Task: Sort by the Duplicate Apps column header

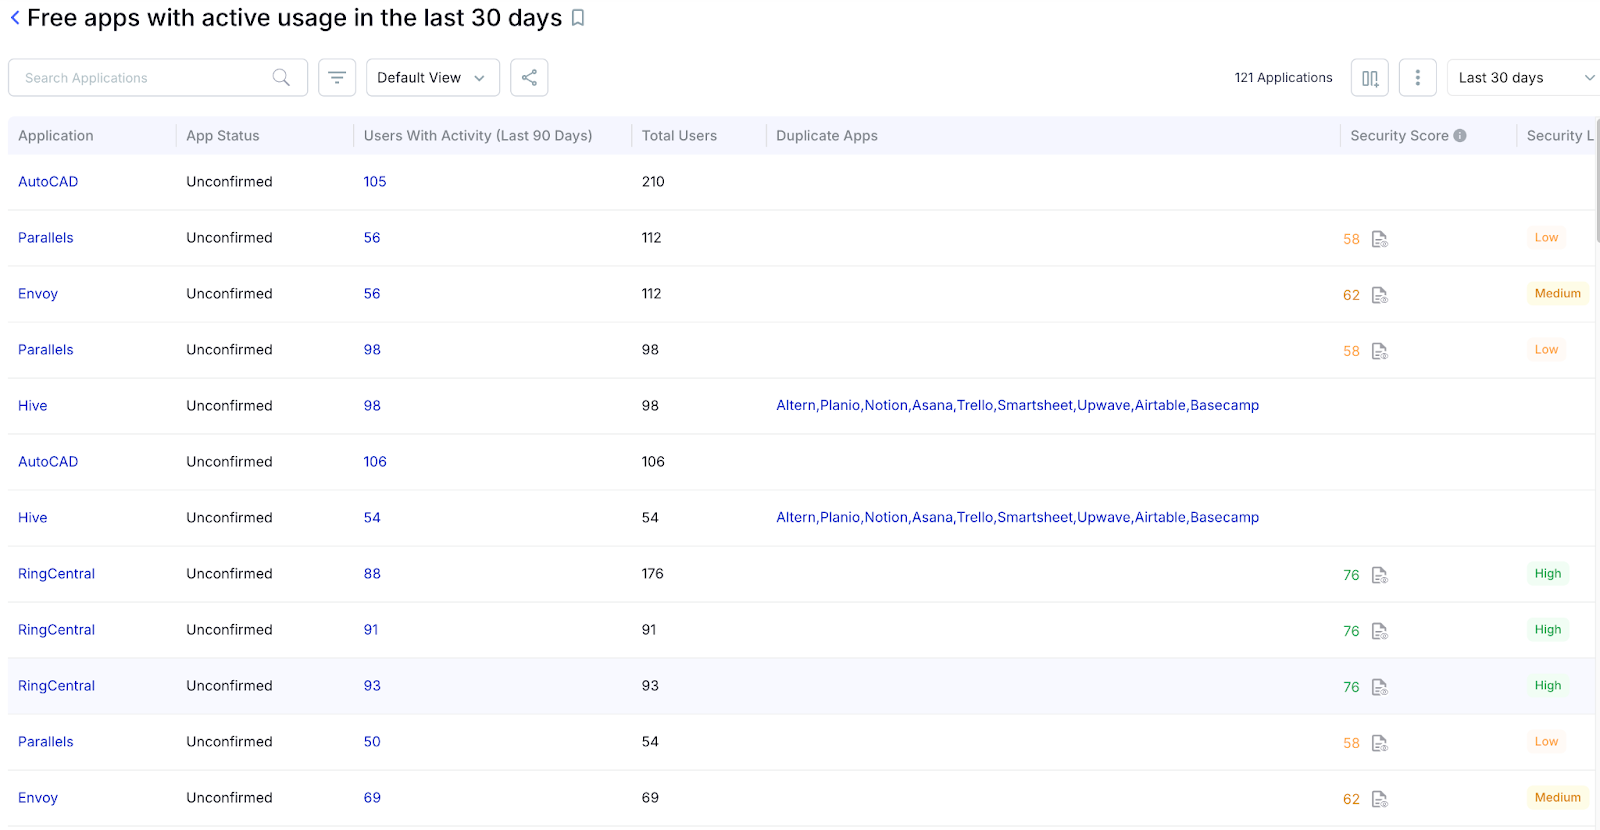Action: [827, 136]
